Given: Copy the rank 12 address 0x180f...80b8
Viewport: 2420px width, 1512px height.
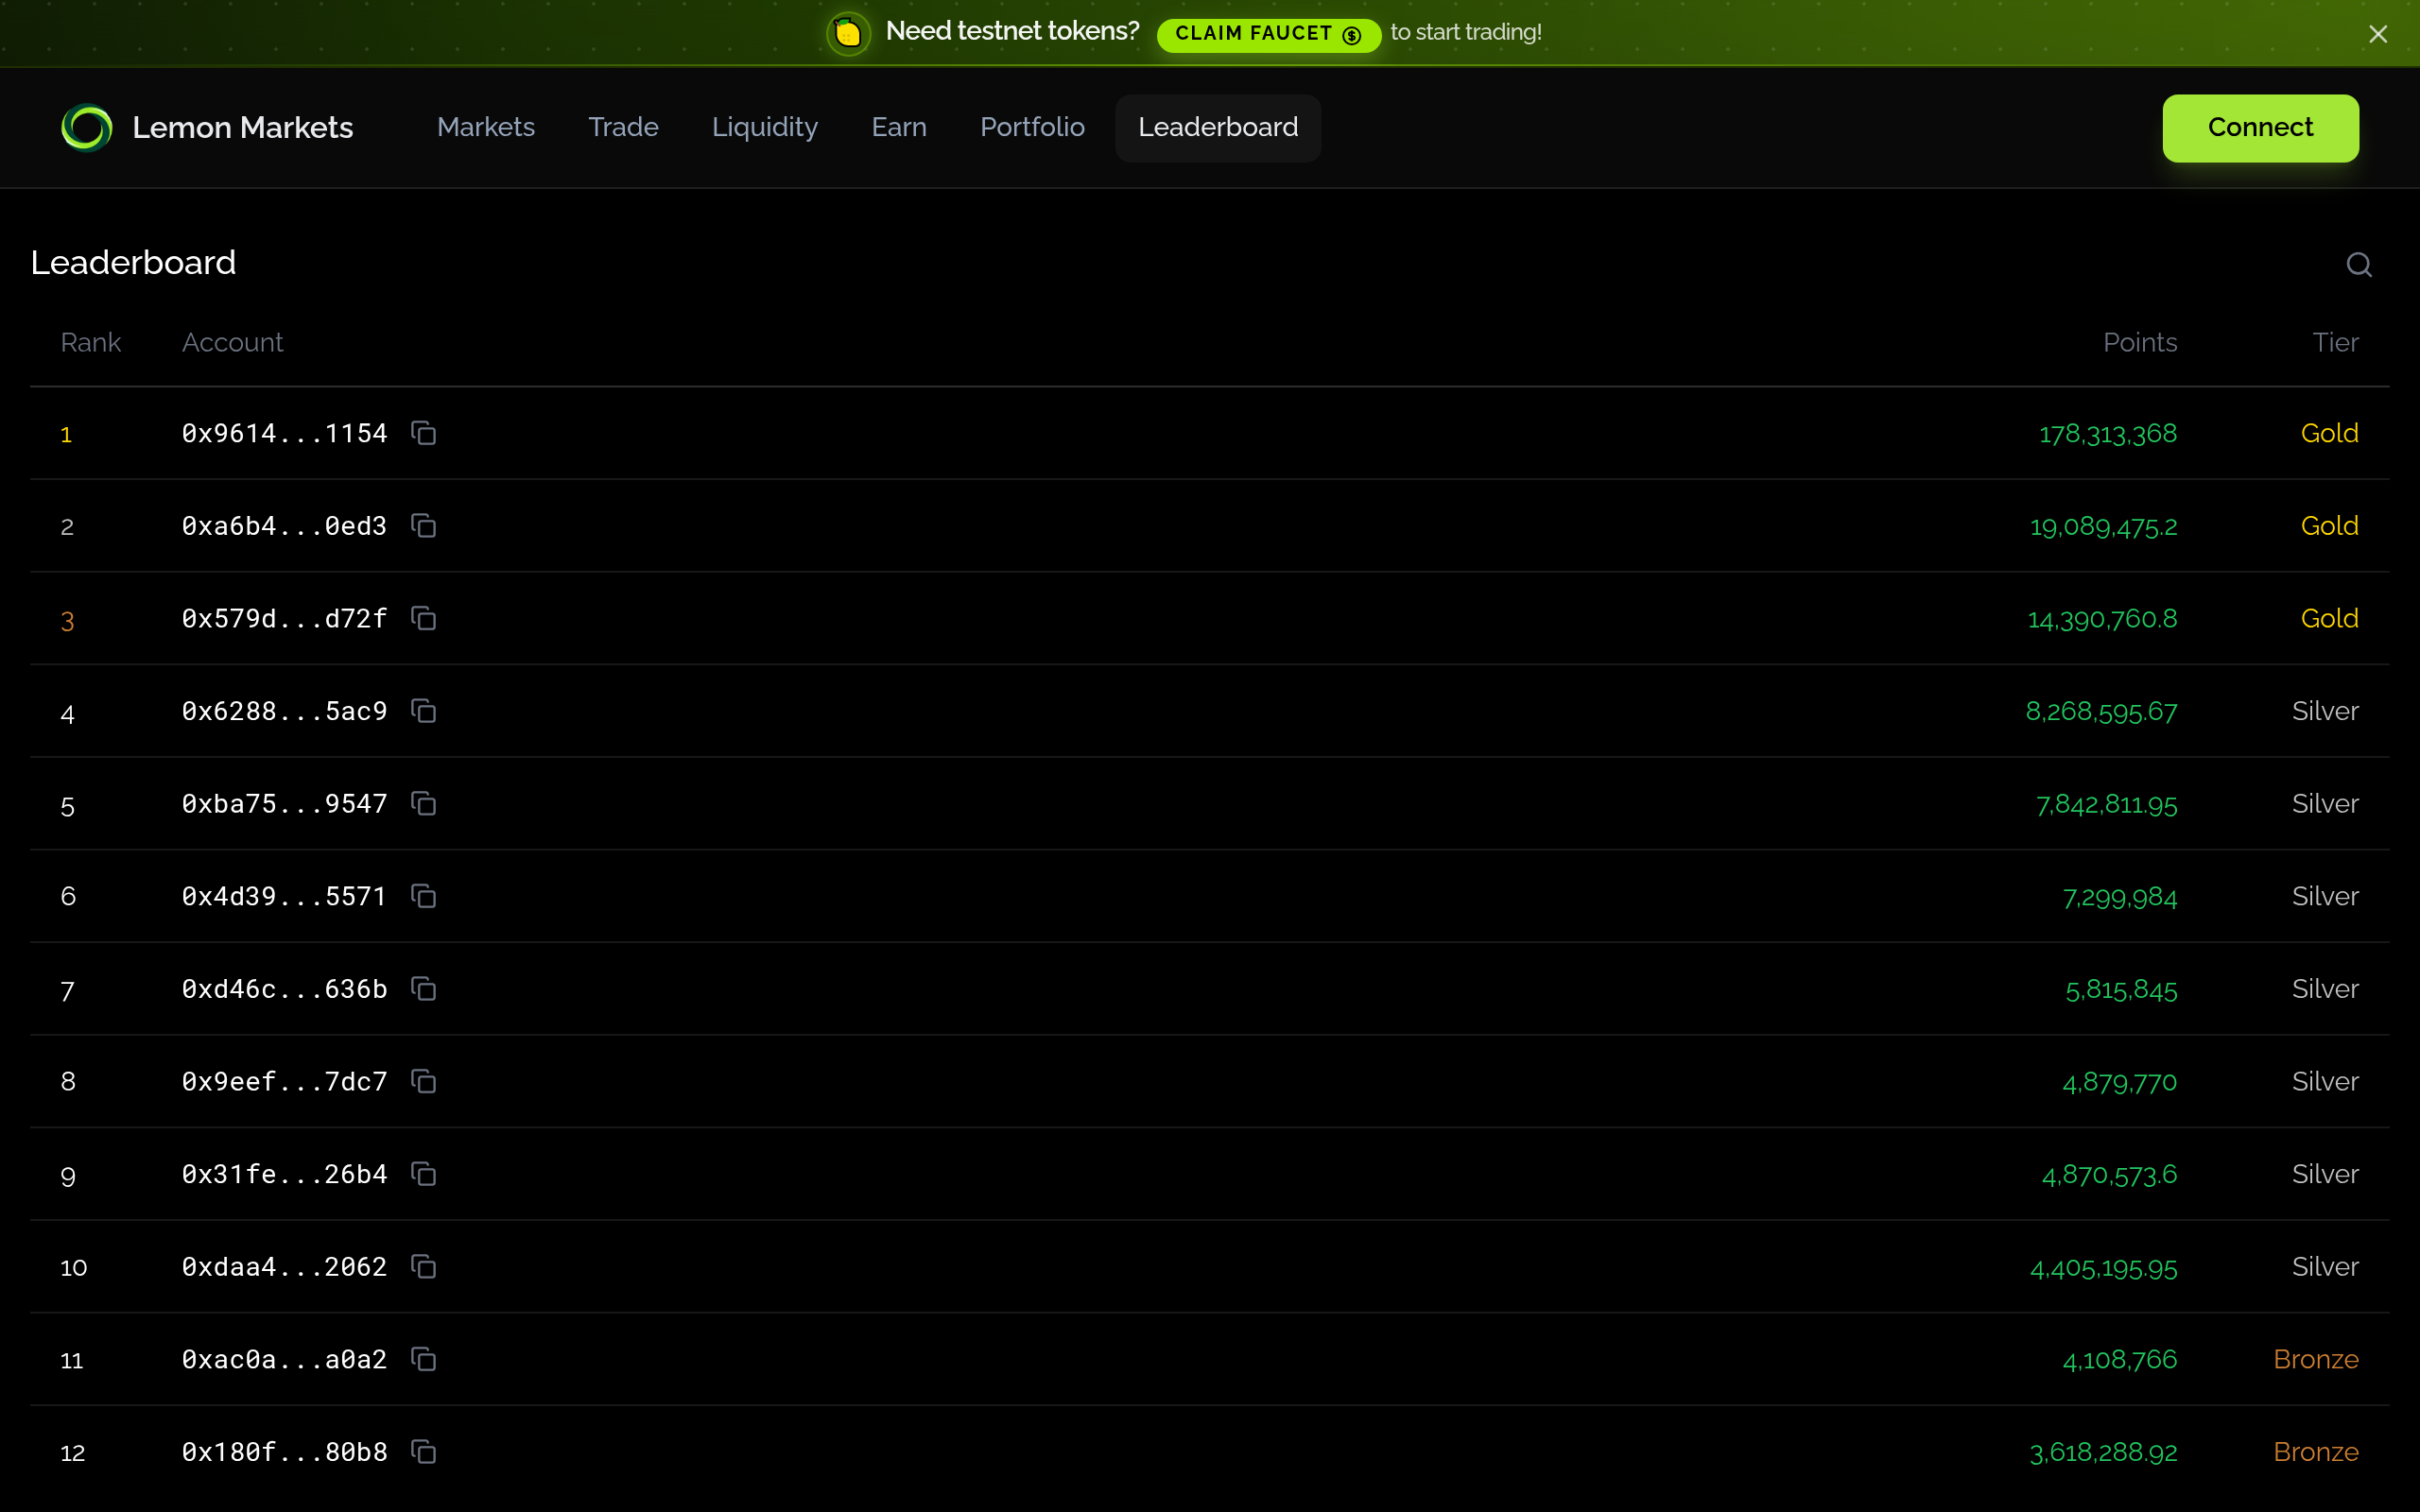Looking at the screenshot, I should click(x=424, y=1452).
